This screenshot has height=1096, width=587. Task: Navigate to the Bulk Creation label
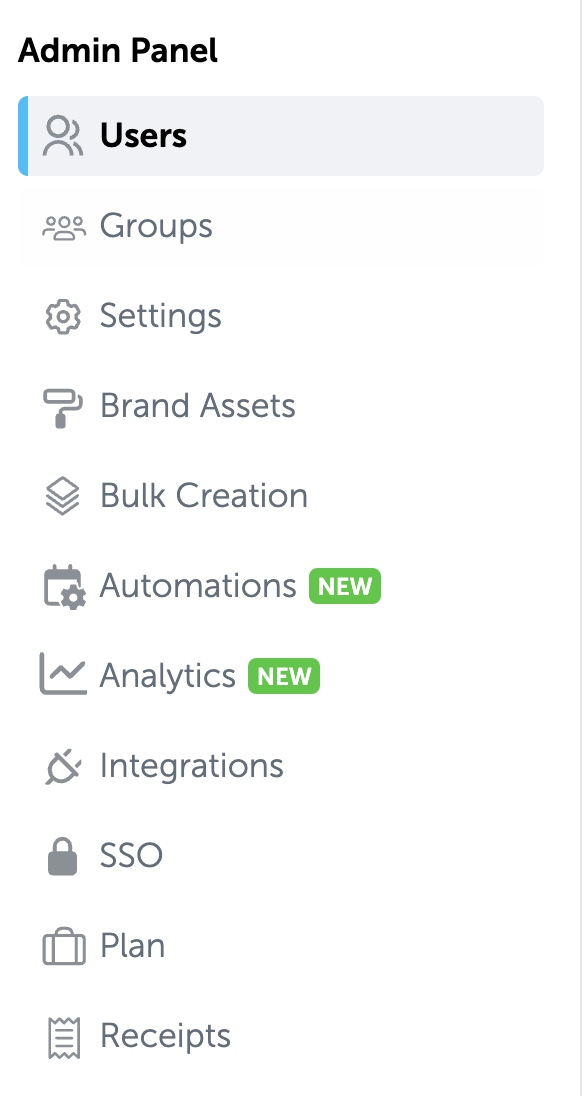(204, 496)
